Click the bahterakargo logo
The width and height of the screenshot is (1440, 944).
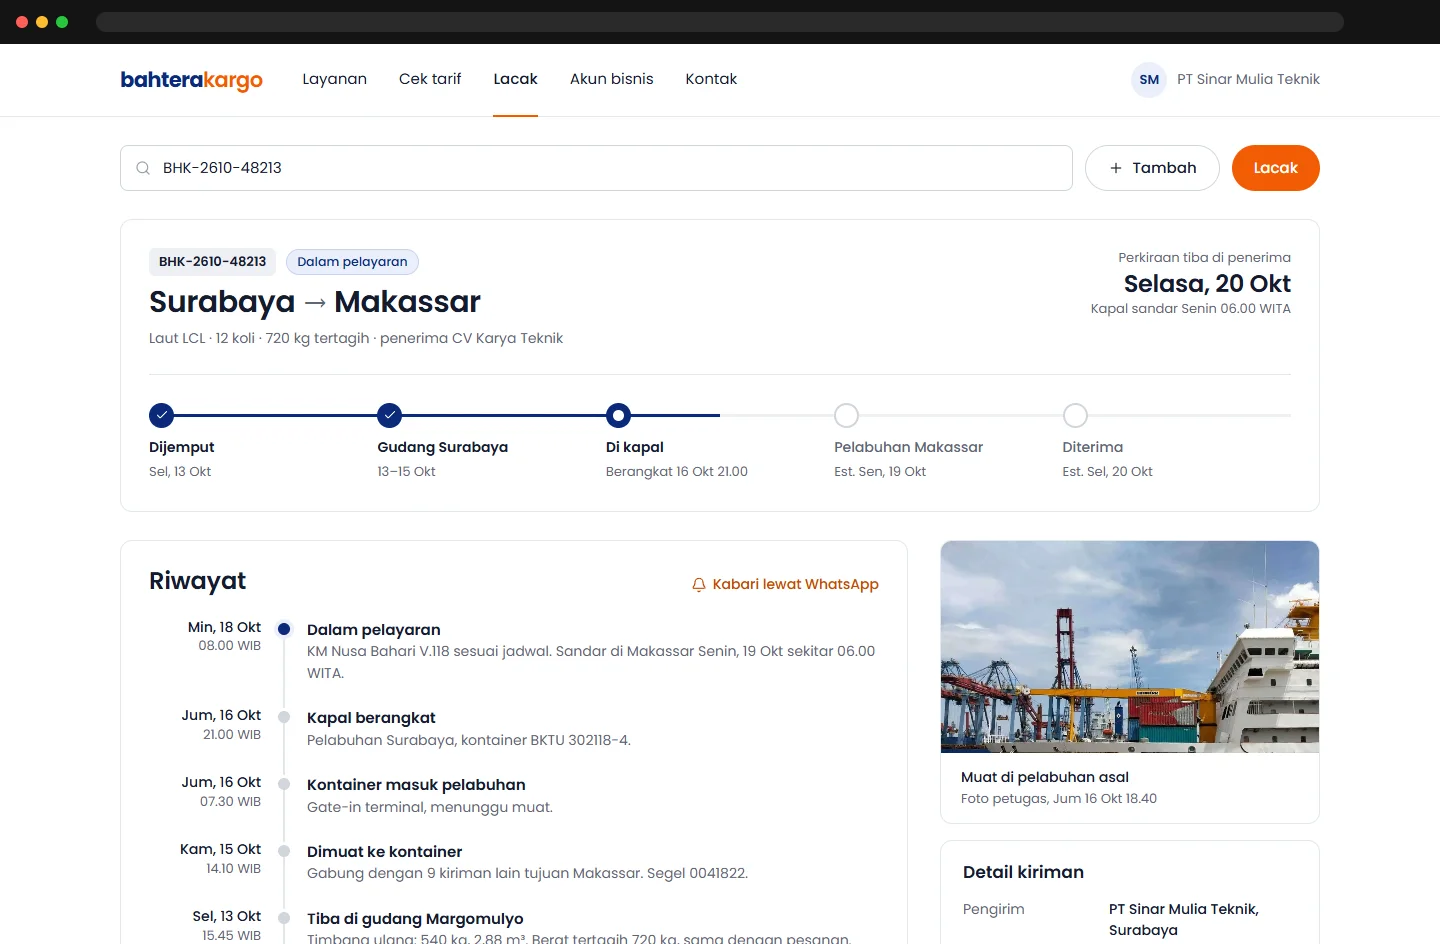click(191, 80)
